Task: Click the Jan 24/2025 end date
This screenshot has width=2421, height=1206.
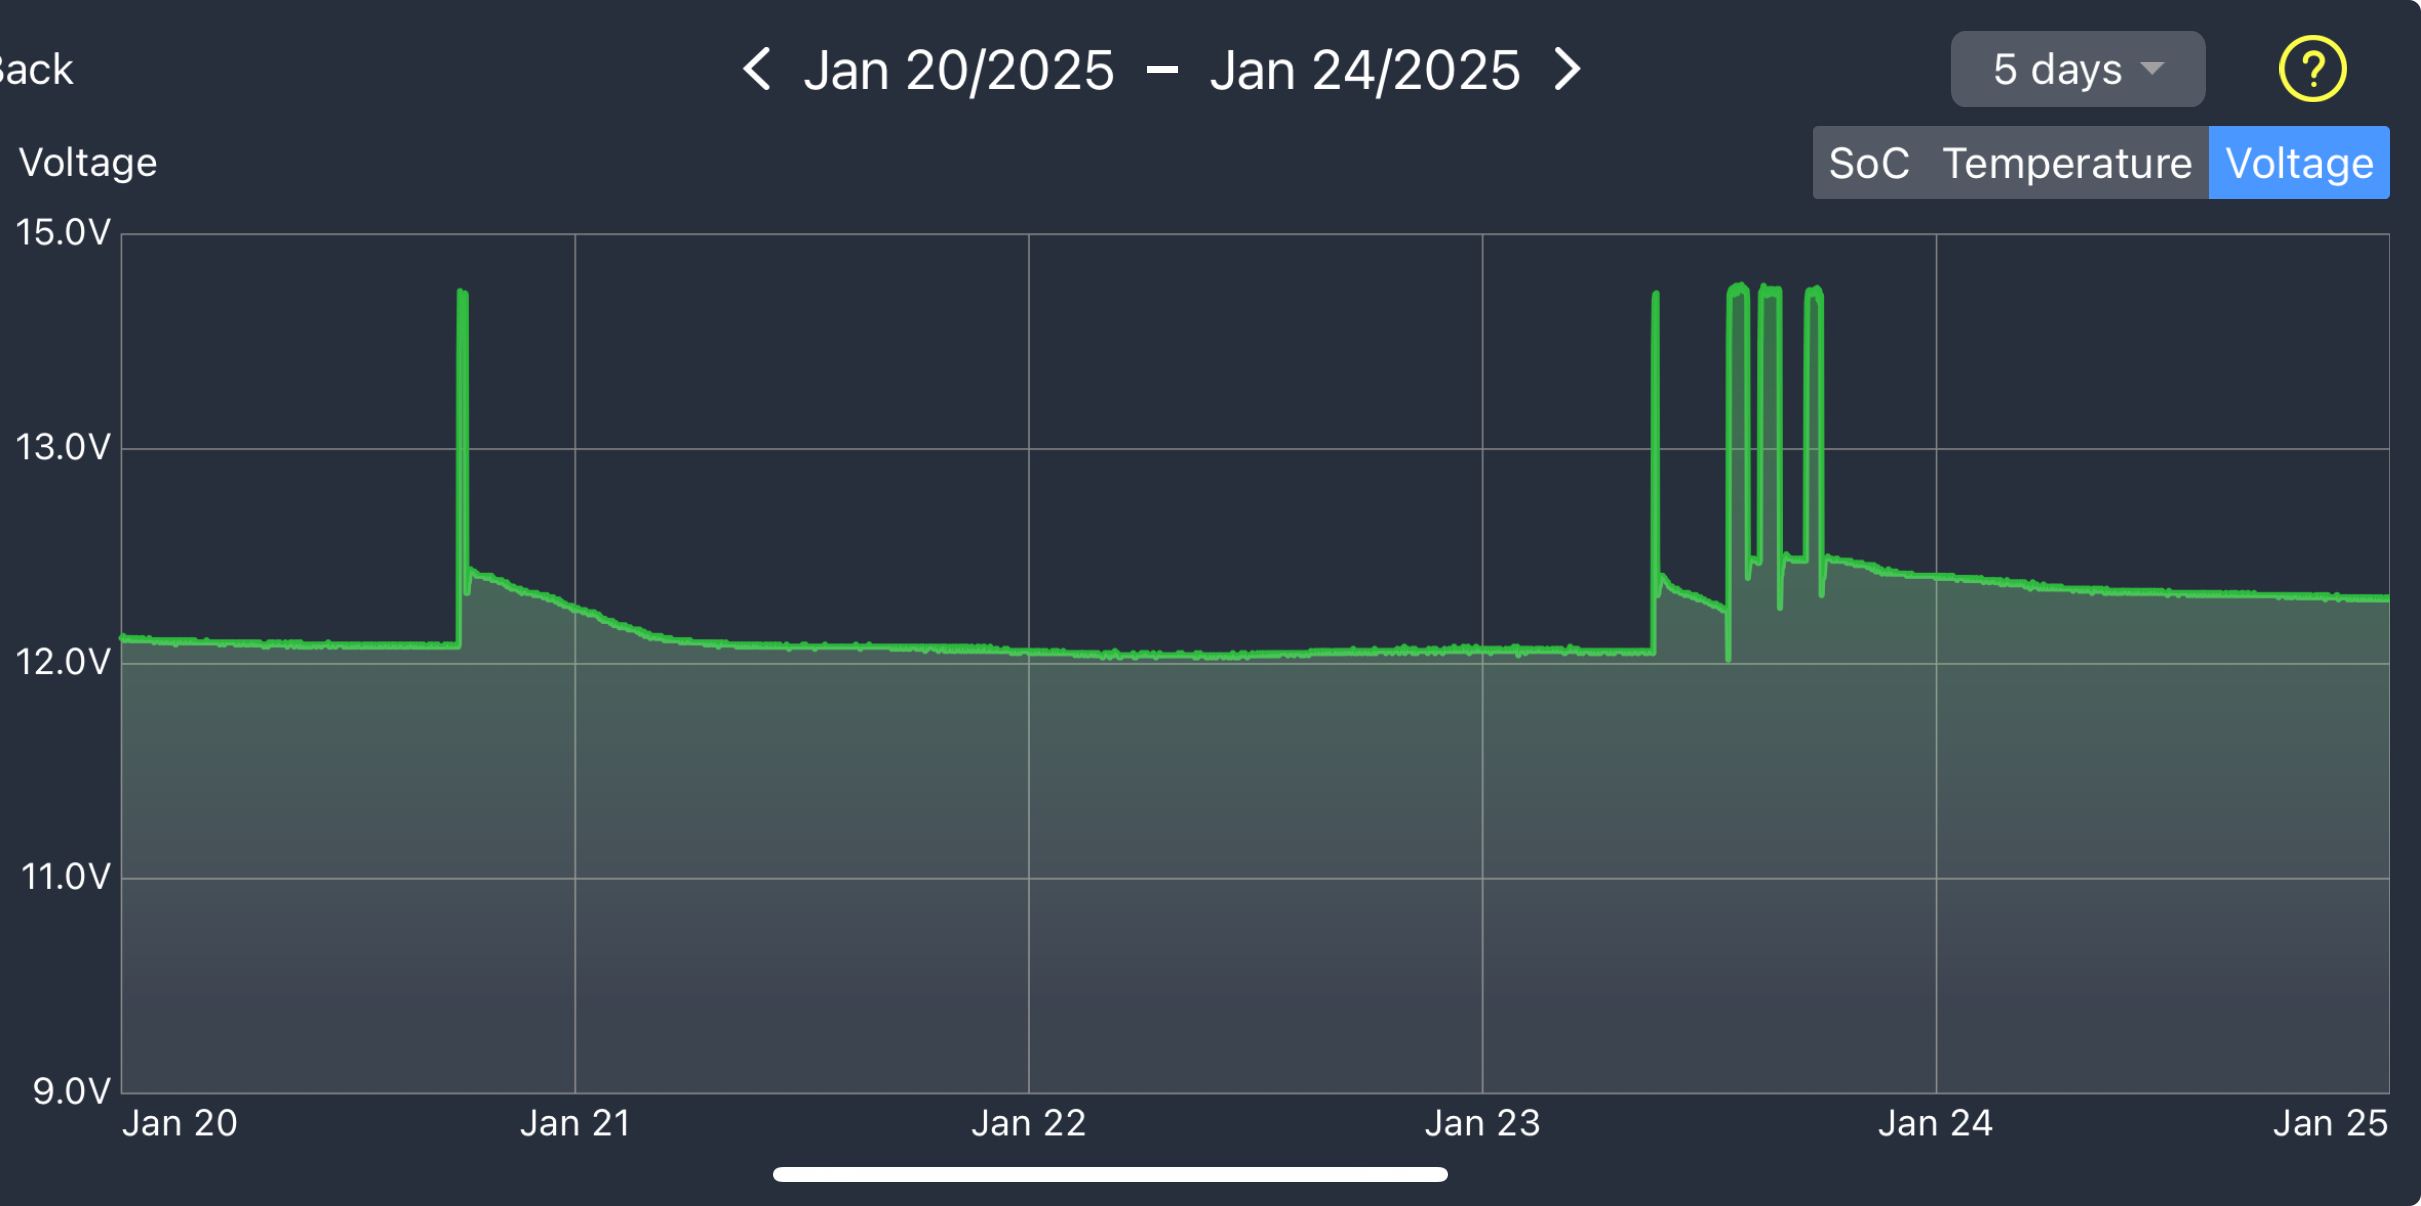Action: point(1364,70)
